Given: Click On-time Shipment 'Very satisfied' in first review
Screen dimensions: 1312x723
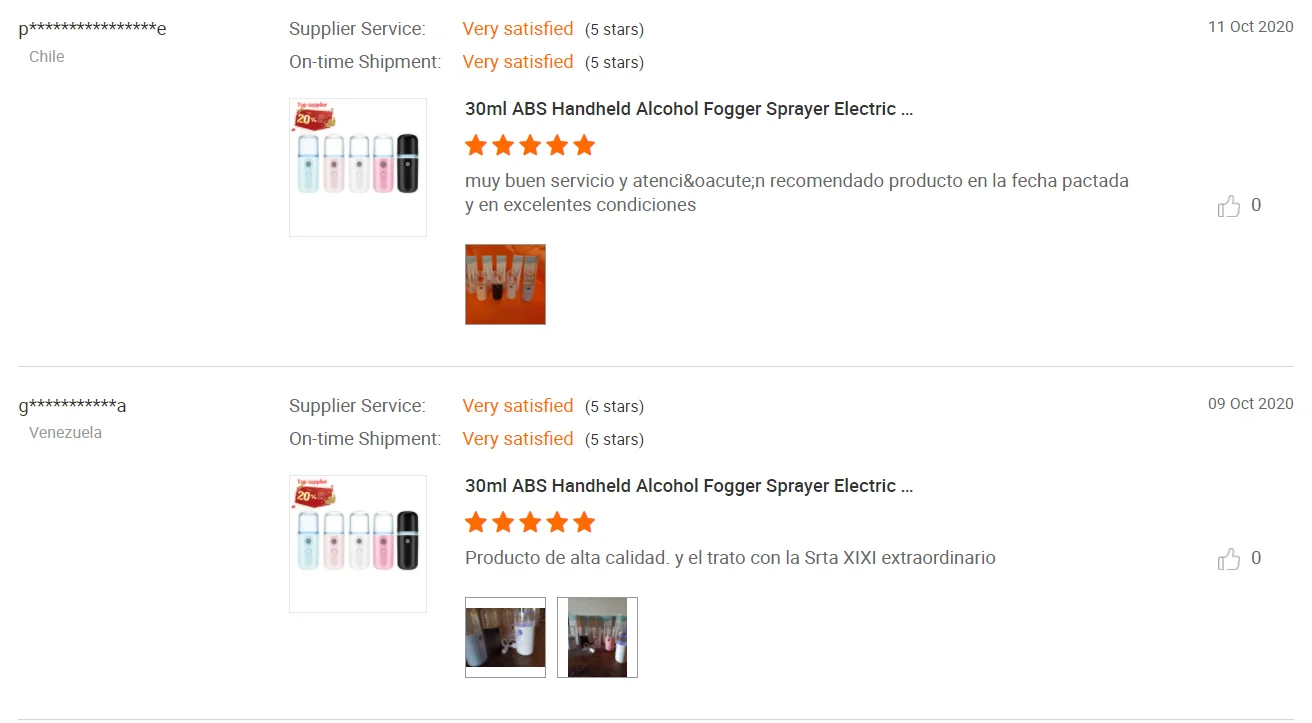Looking at the screenshot, I should [518, 62].
